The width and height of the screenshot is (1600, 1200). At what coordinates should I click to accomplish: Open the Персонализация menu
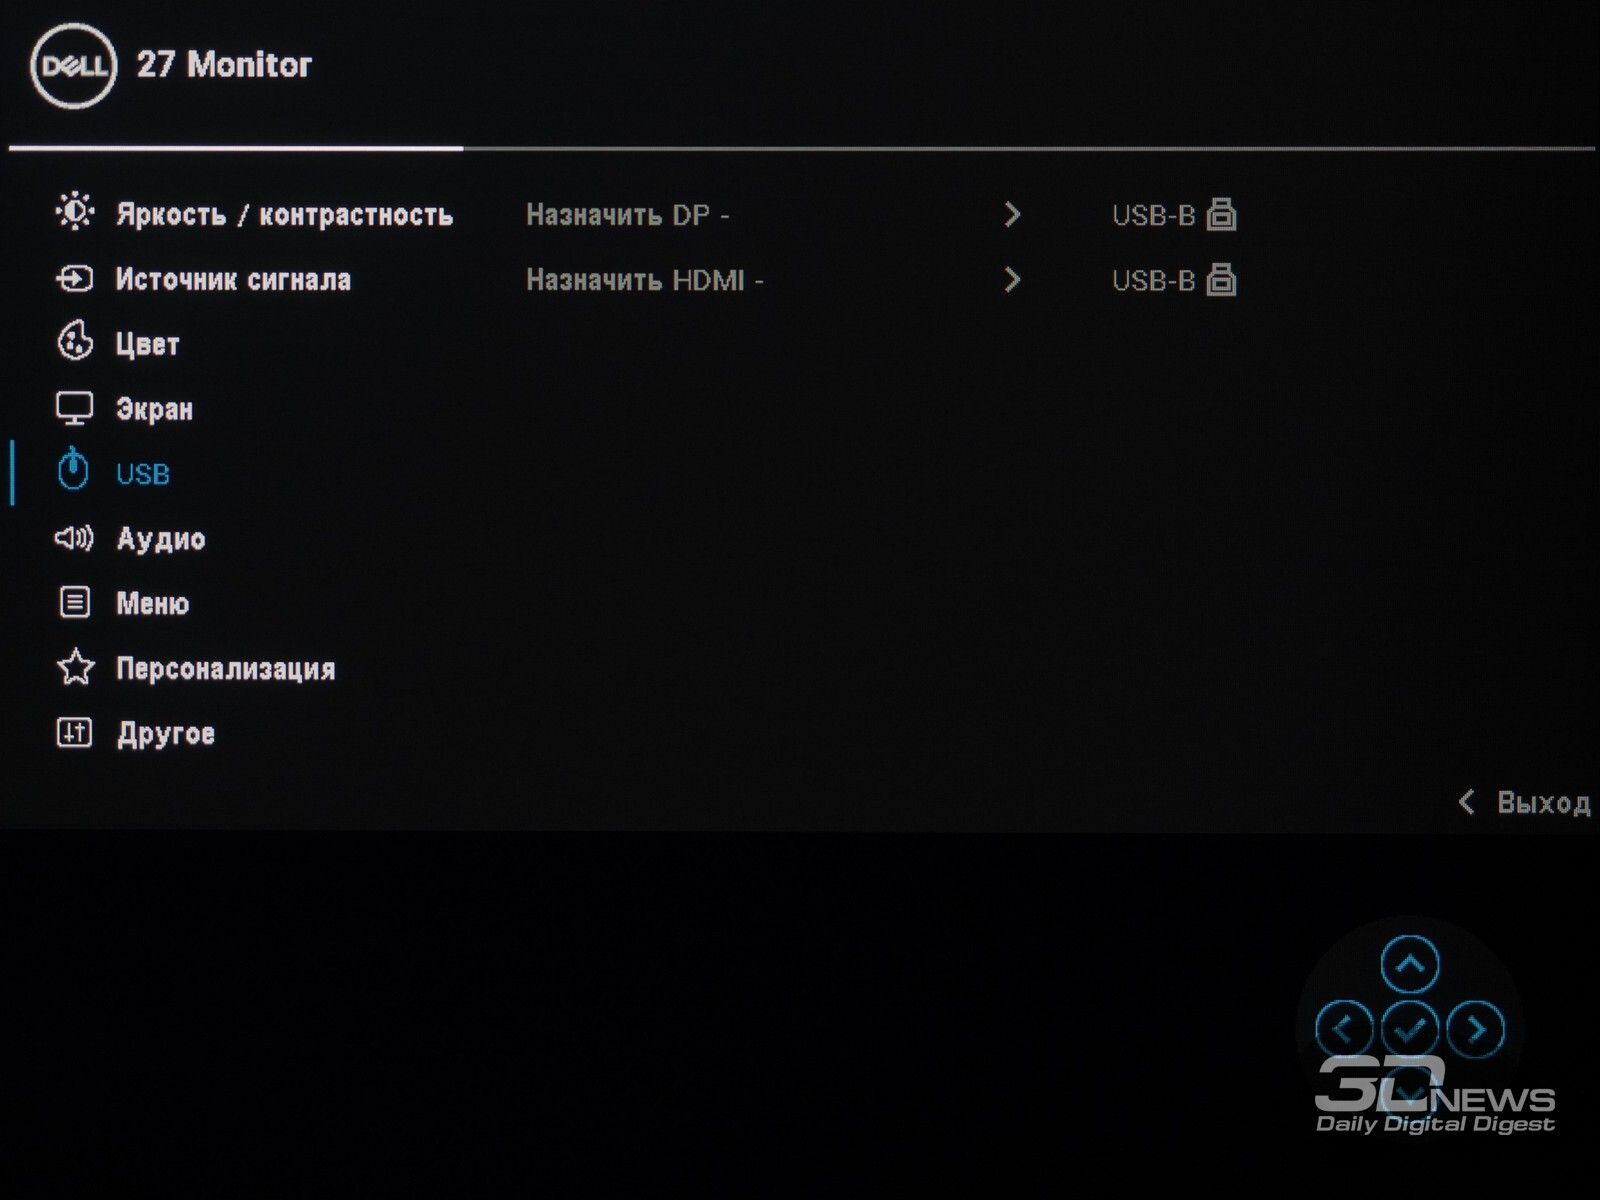tap(225, 668)
